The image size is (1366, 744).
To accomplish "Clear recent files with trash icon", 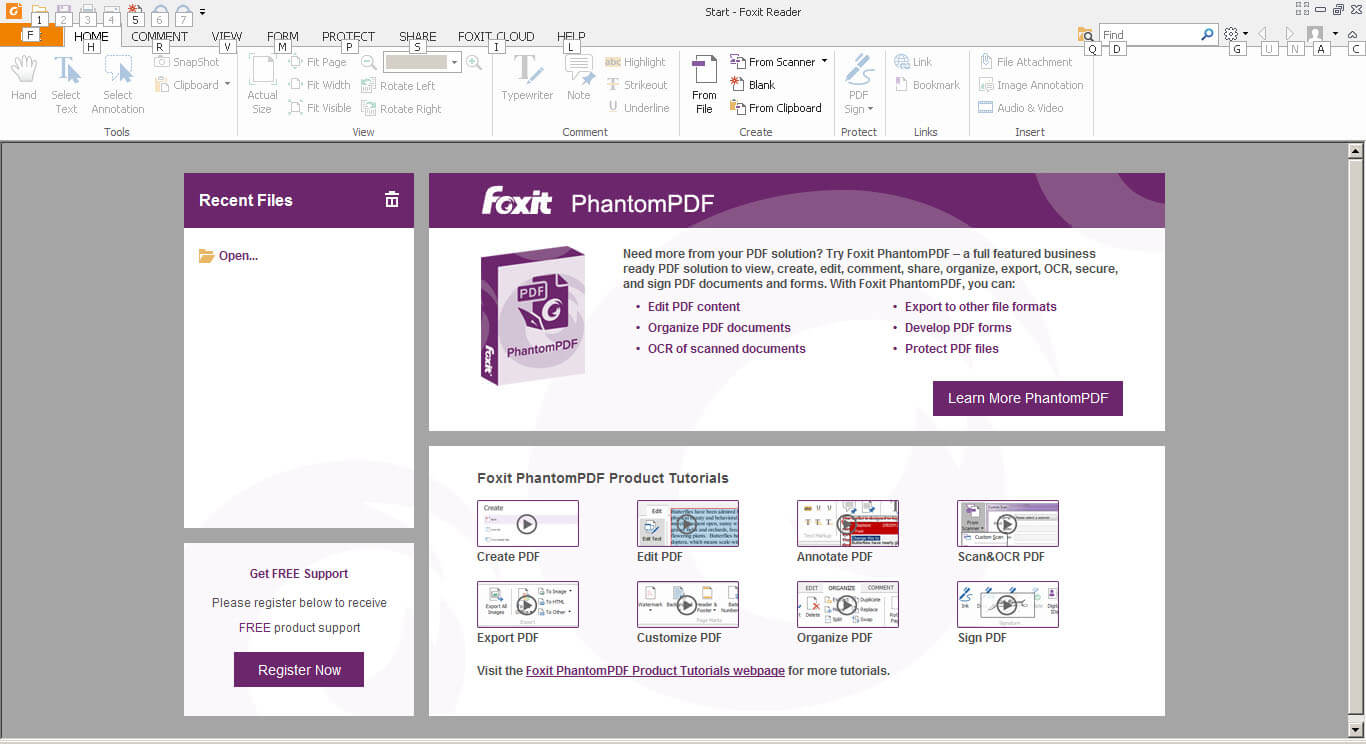I will tap(392, 200).
